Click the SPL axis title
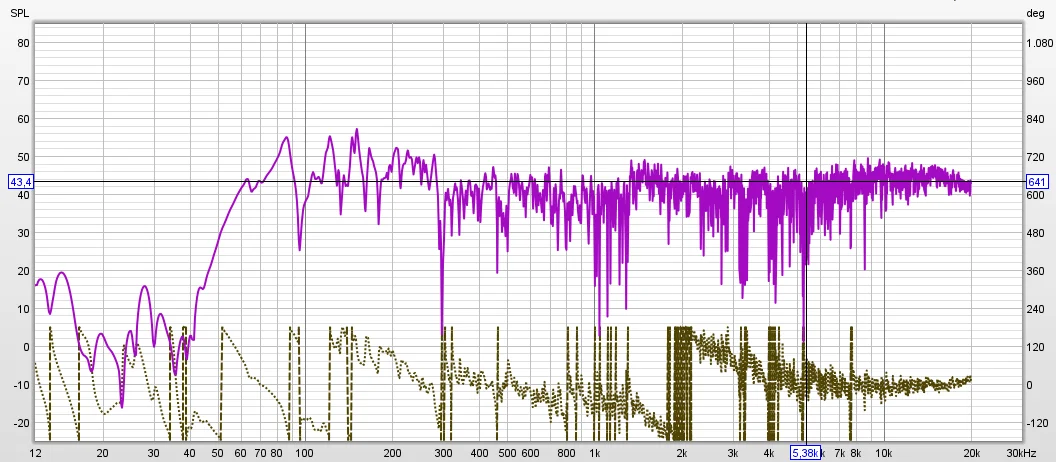 pos(20,13)
